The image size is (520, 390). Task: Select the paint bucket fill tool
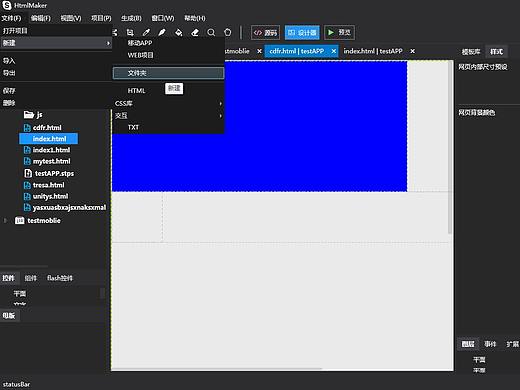point(179,32)
